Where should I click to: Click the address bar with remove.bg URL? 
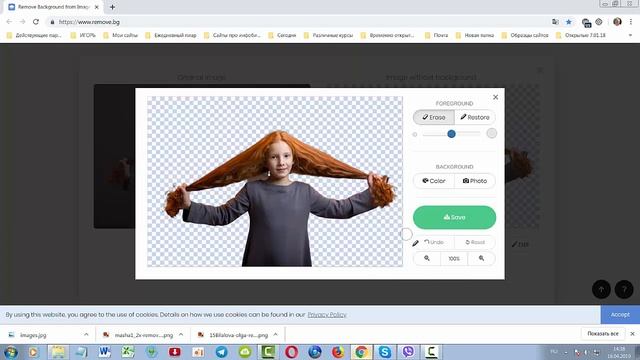[x=298, y=22]
